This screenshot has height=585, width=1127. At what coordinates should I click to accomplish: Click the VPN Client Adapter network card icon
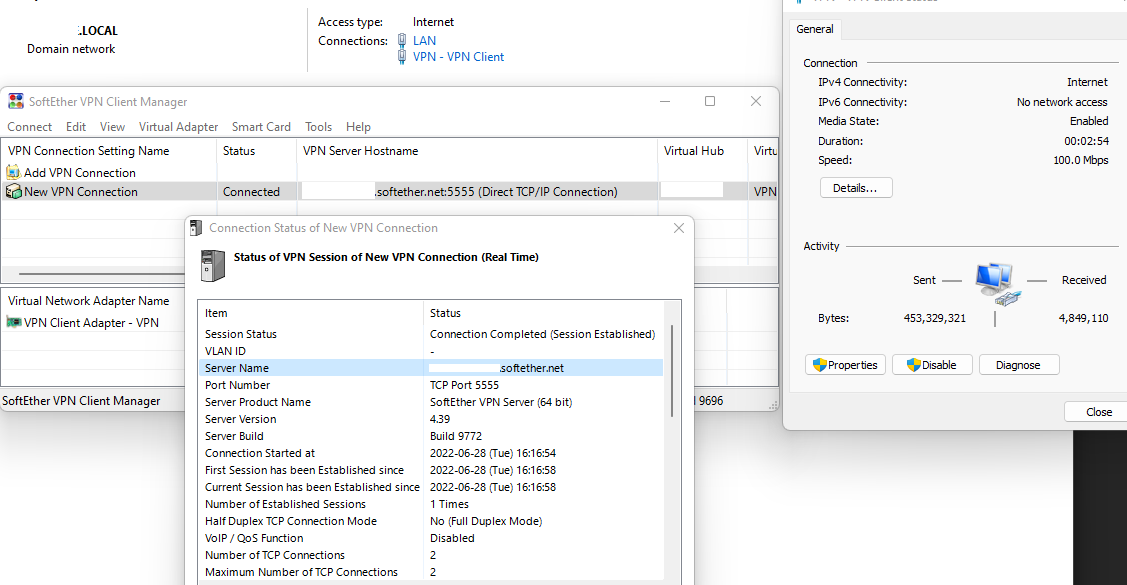click(14, 323)
